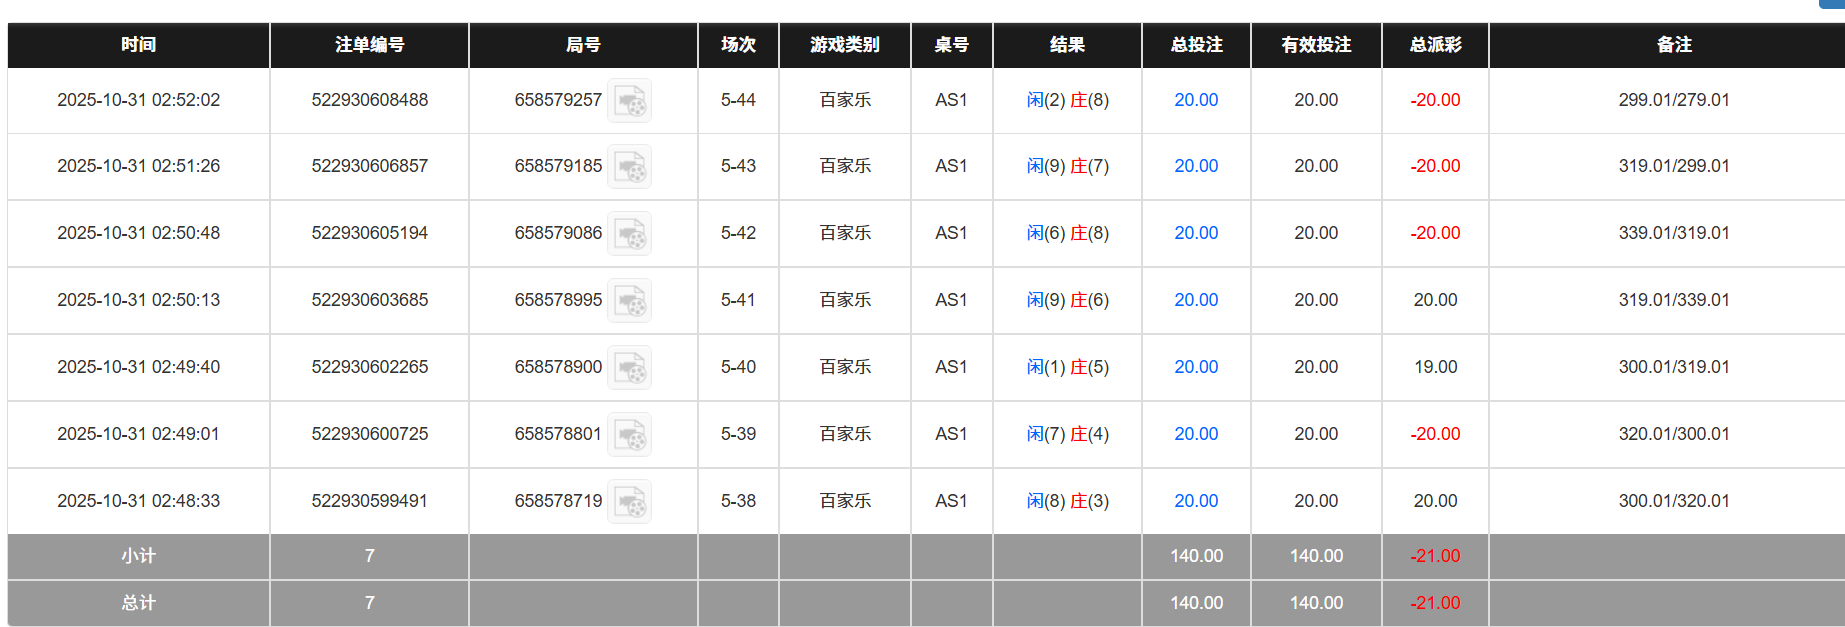Screen dimensions: 1845x627
Task: Open replay icon for round 658578801
Action: 630,435
